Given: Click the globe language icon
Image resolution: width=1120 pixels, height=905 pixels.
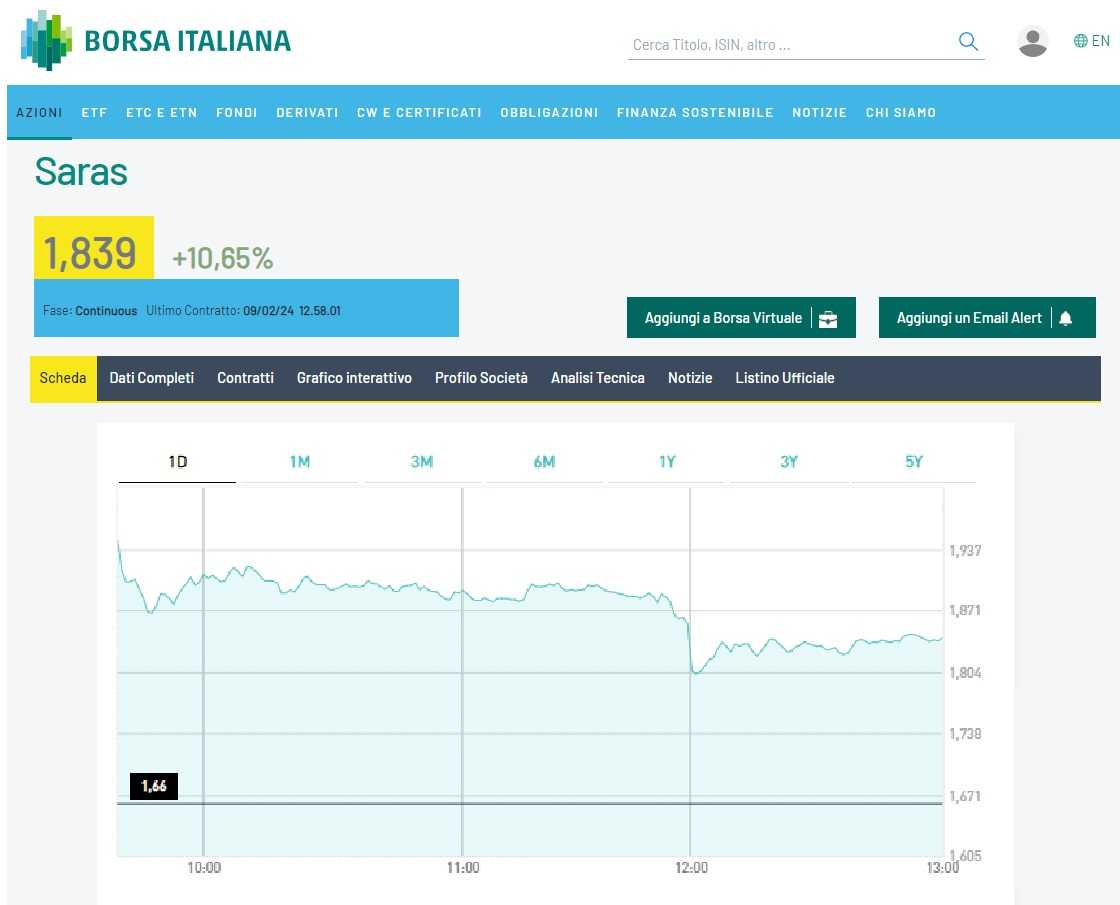Looking at the screenshot, I should tap(1080, 41).
